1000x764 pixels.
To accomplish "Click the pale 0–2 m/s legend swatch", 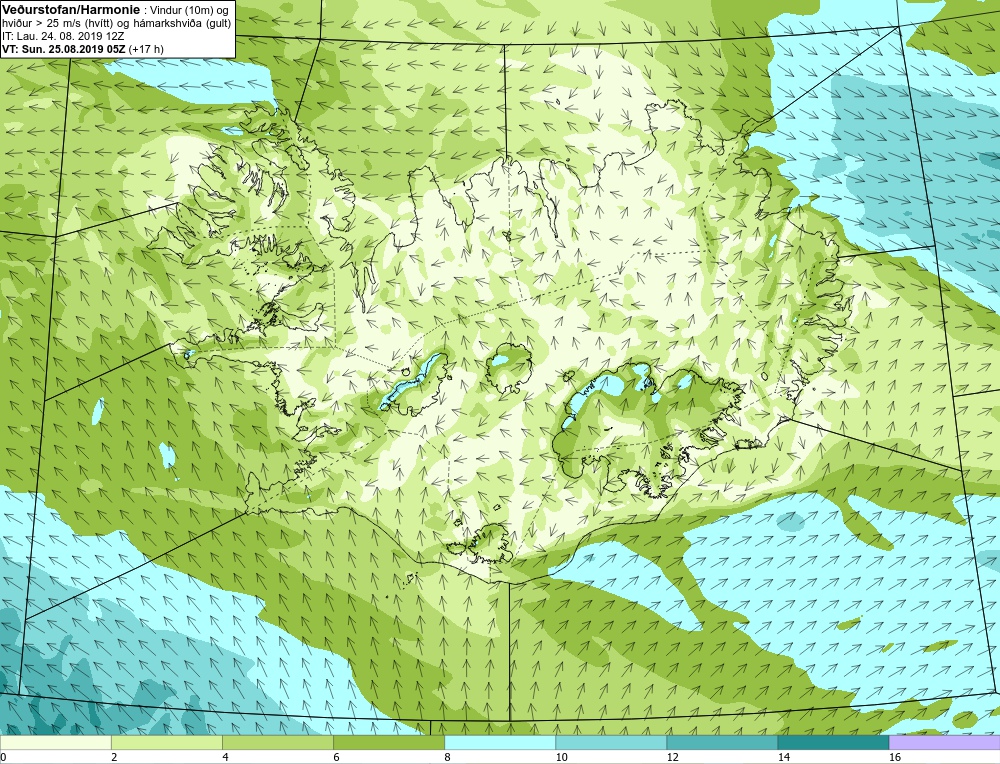I will tap(55, 742).
